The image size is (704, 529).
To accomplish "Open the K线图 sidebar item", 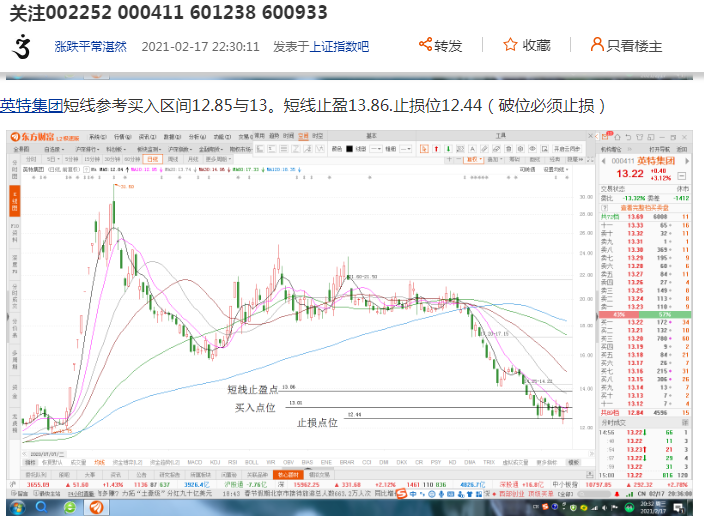I will tap(14, 201).
